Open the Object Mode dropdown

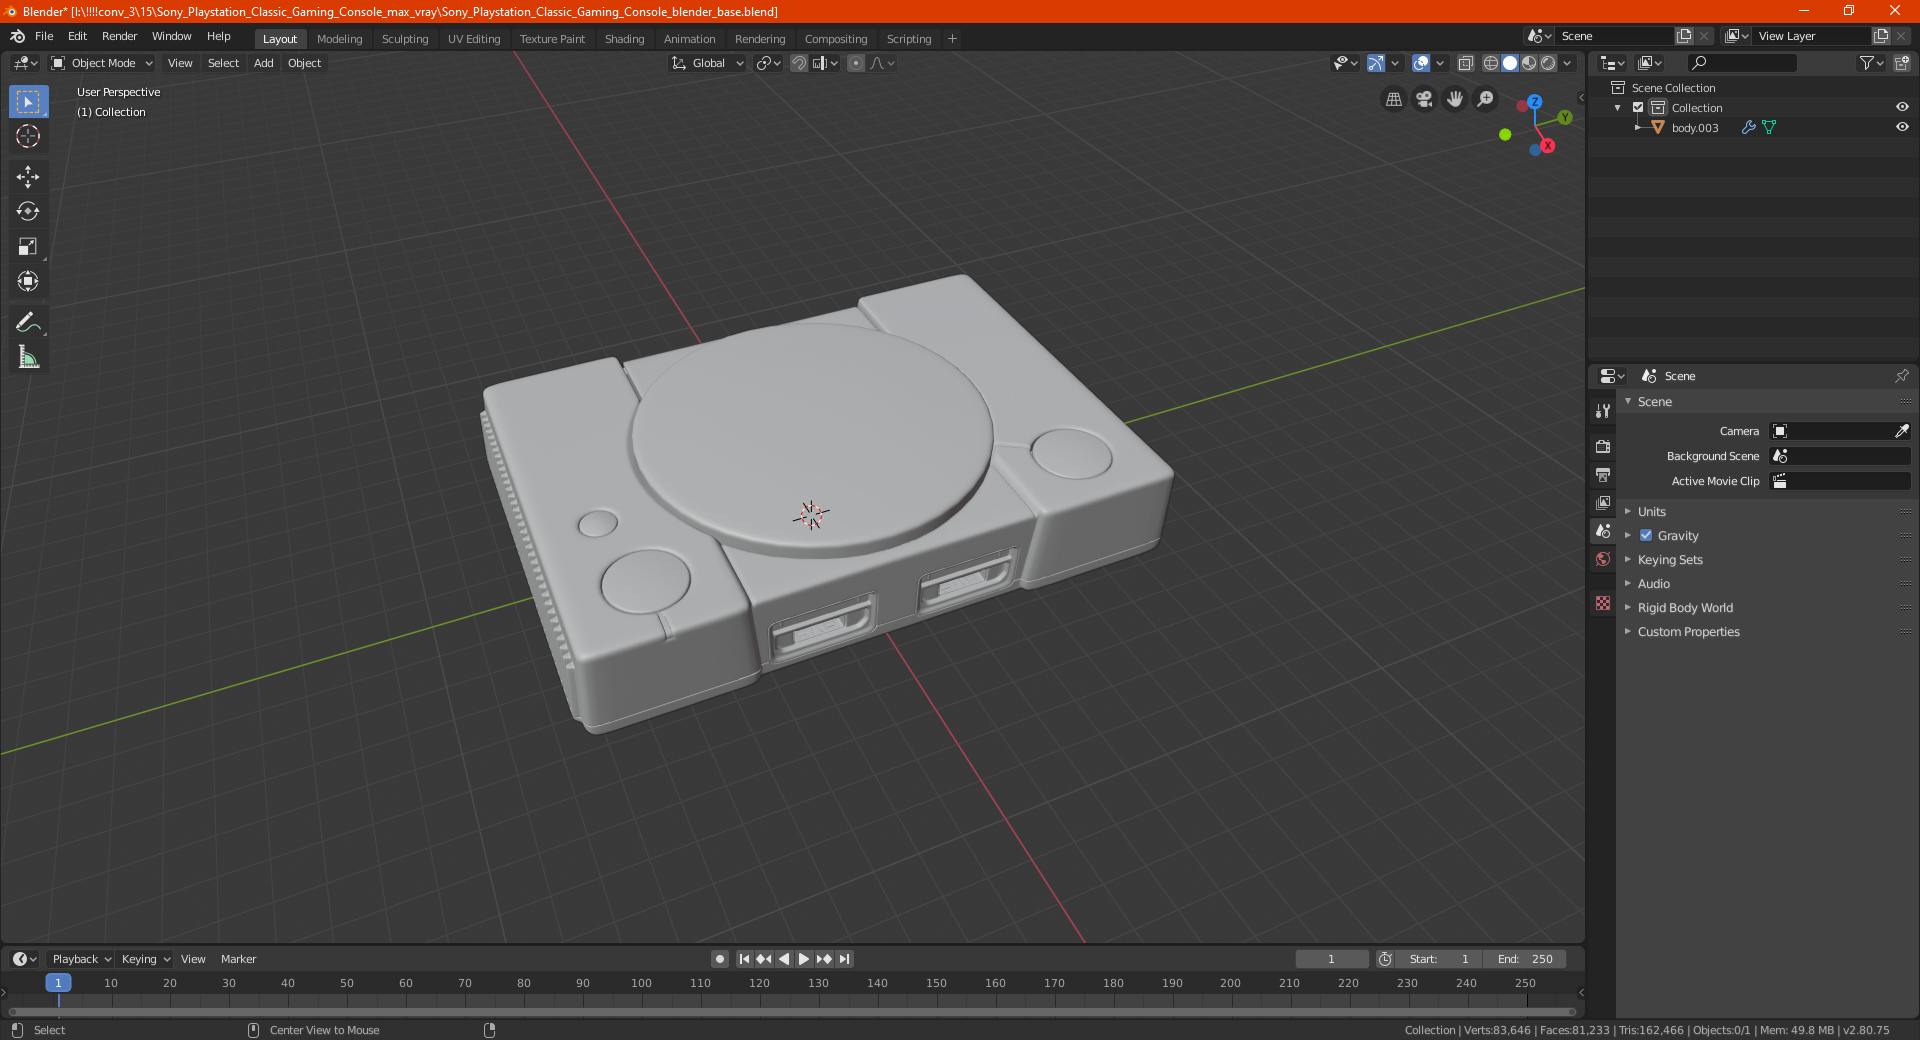coord(102,63)
